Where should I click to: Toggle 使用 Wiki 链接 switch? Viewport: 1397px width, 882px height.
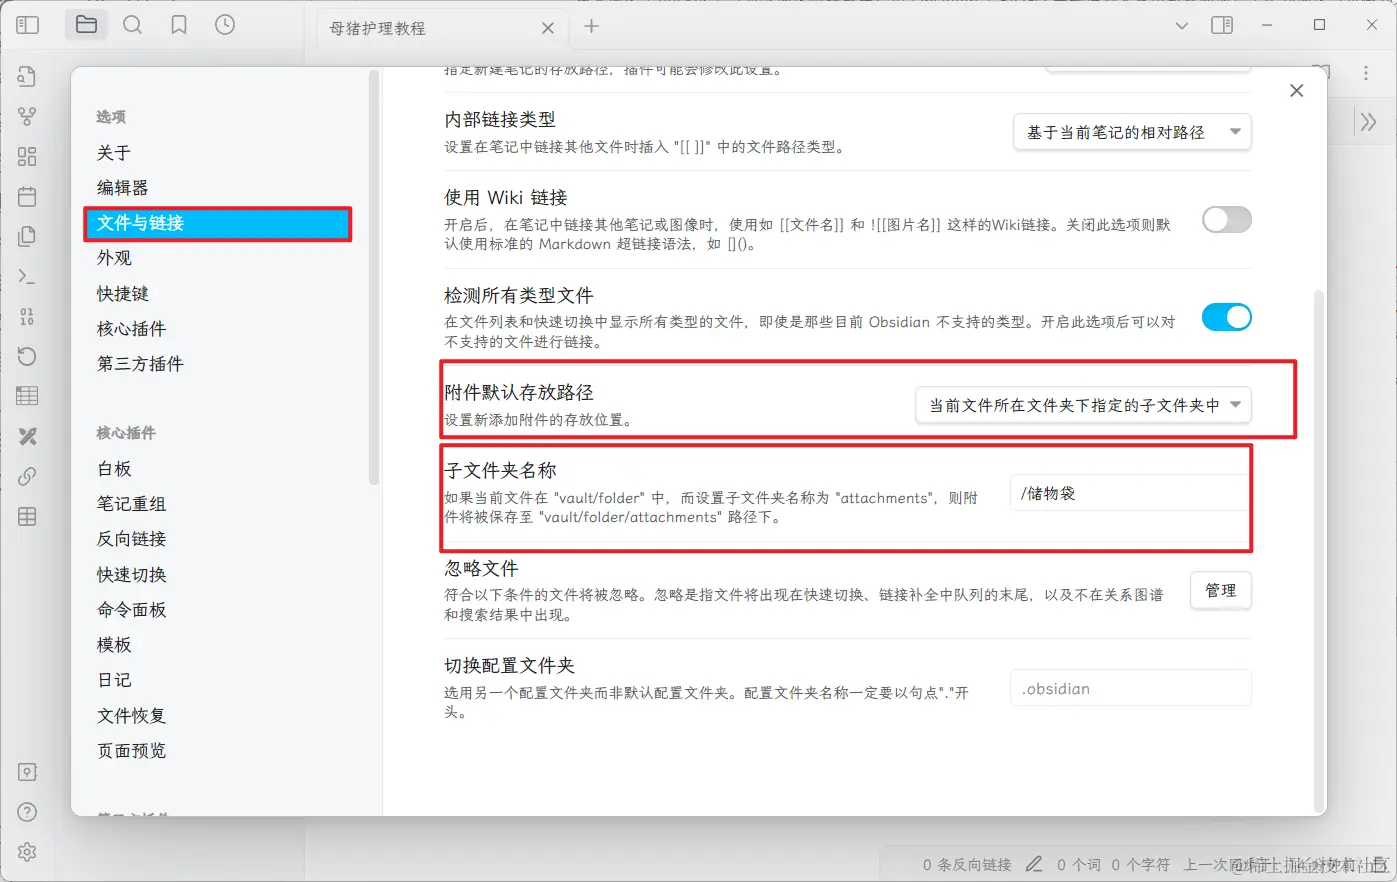click(1226, 220)
